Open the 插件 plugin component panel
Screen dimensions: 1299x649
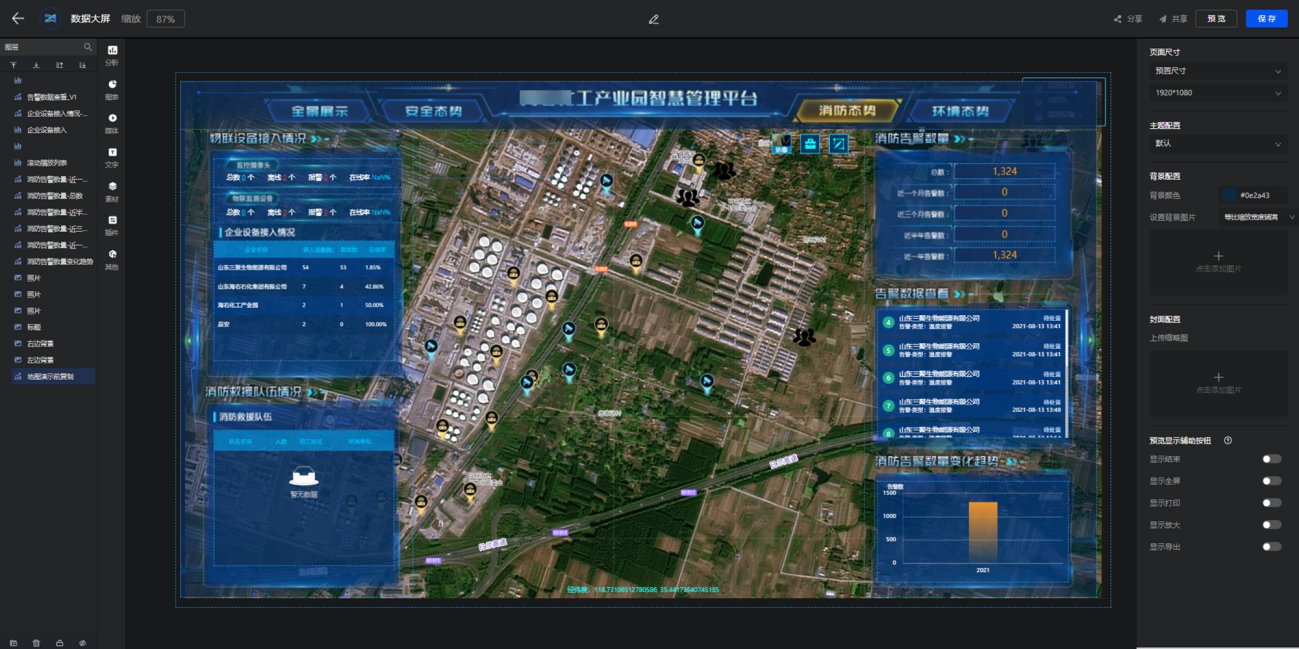(x=112, y=226)
